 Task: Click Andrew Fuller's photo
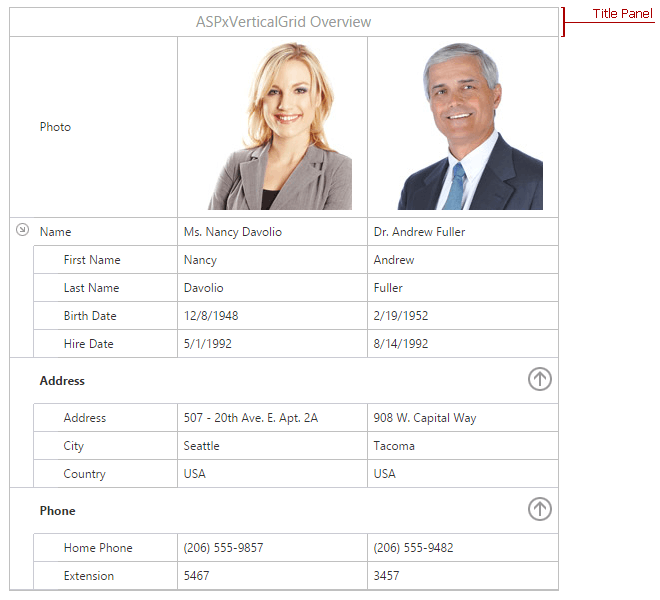470,126
